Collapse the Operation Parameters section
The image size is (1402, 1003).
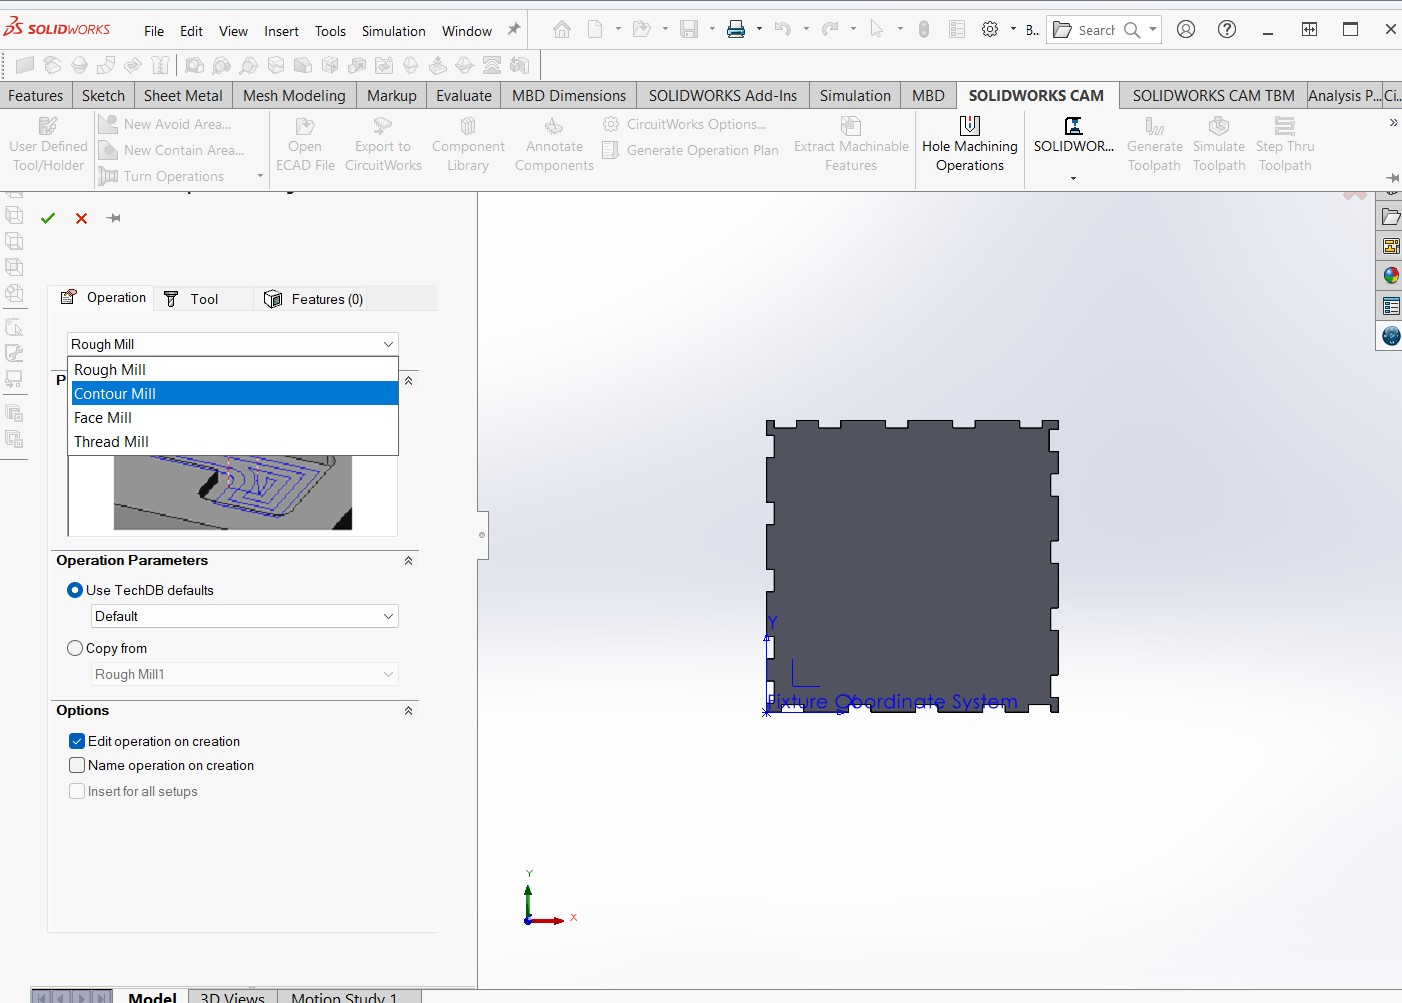coord(408,561)
